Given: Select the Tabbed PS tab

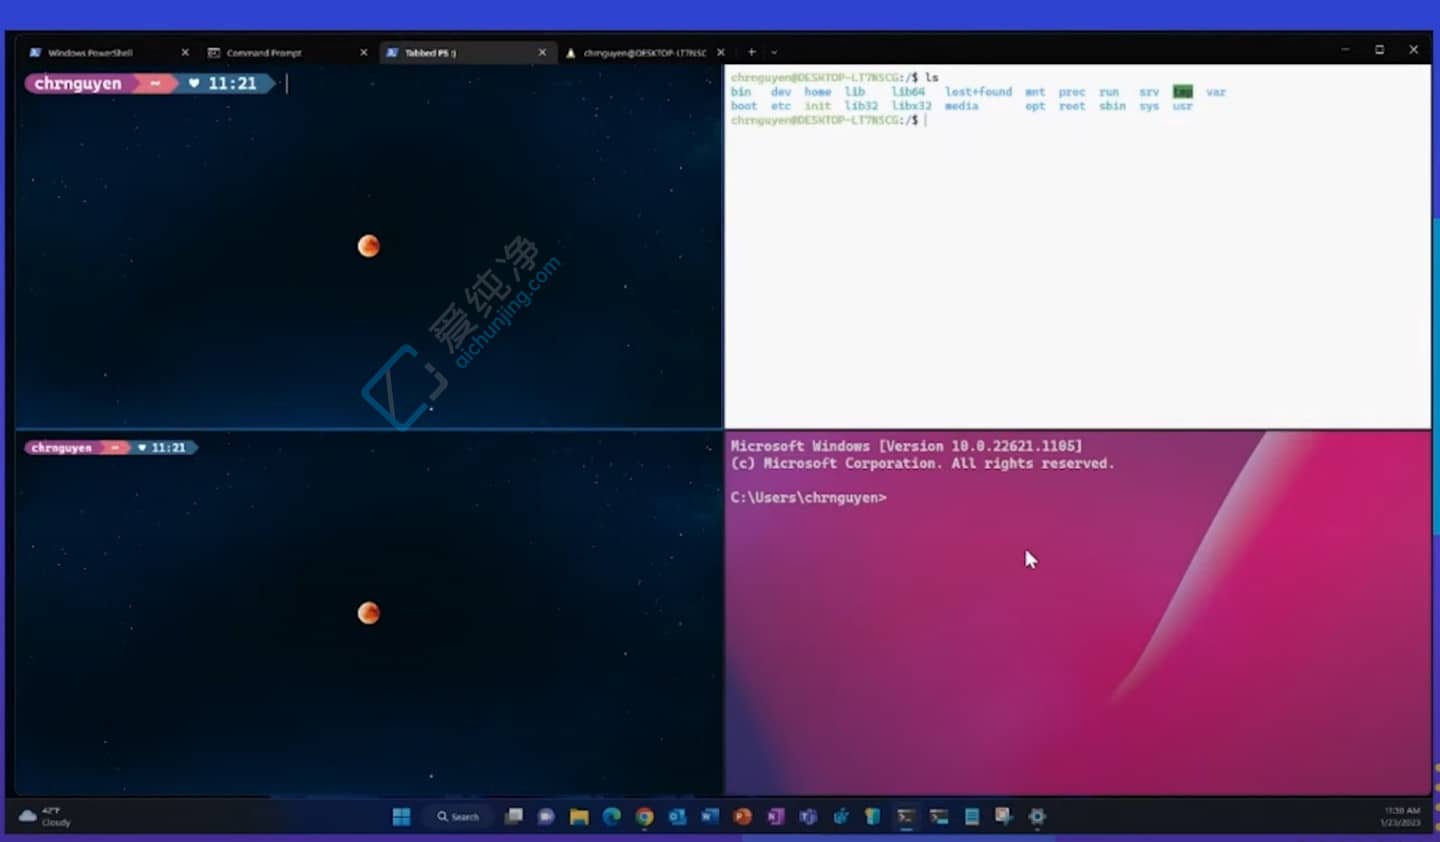Looking at the screenshot, I should pyautogui.click(x=466, y=52).
